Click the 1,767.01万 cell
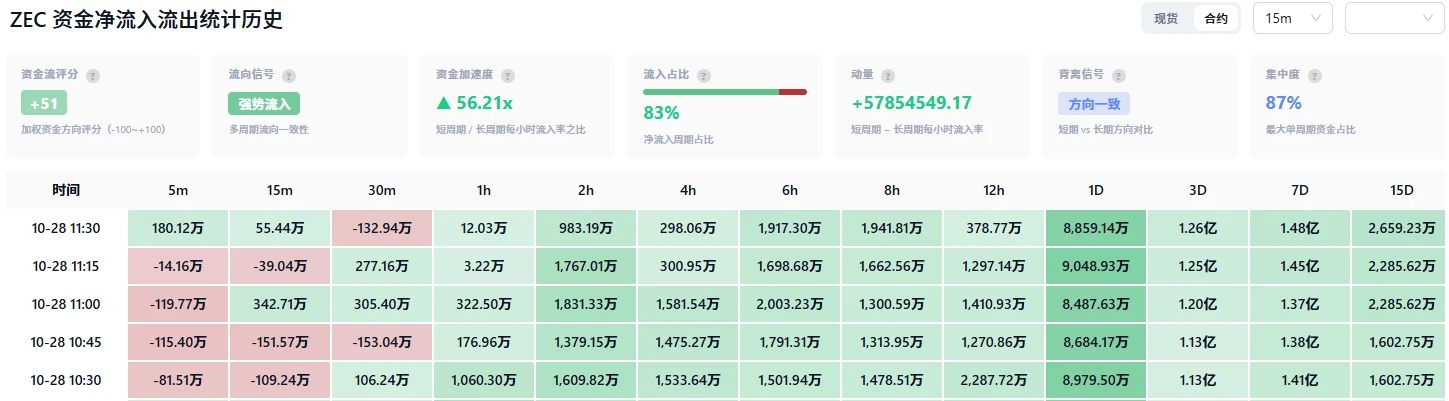This screenshot has height=401, width=1449. click(586, 266)
